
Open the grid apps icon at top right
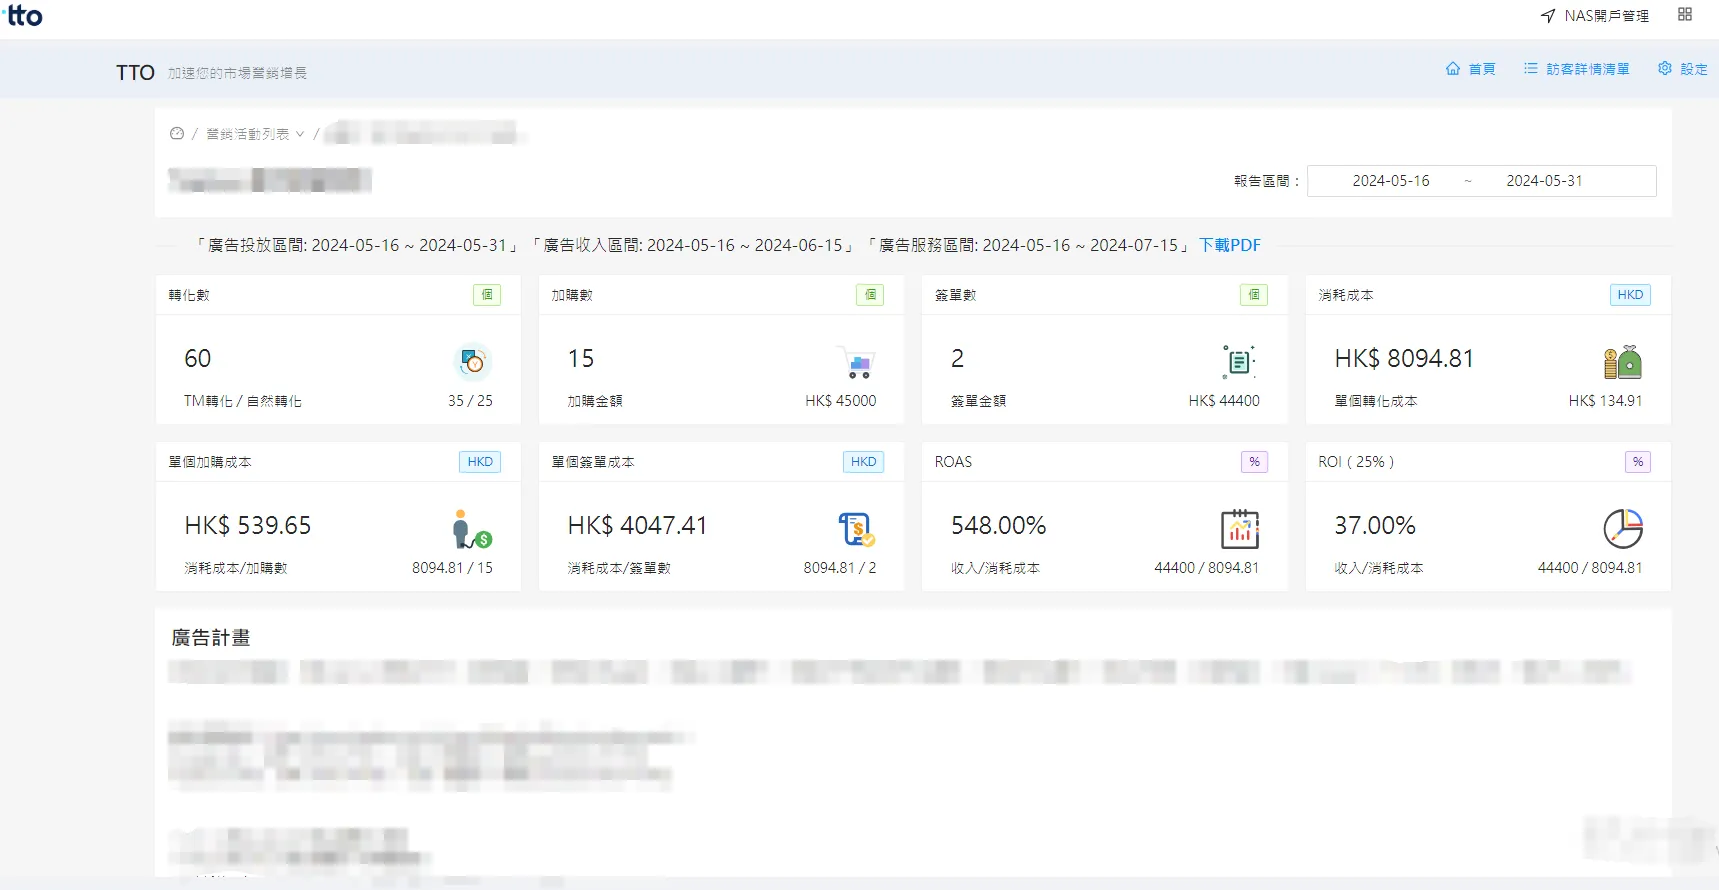click(x=1685, y=15)
